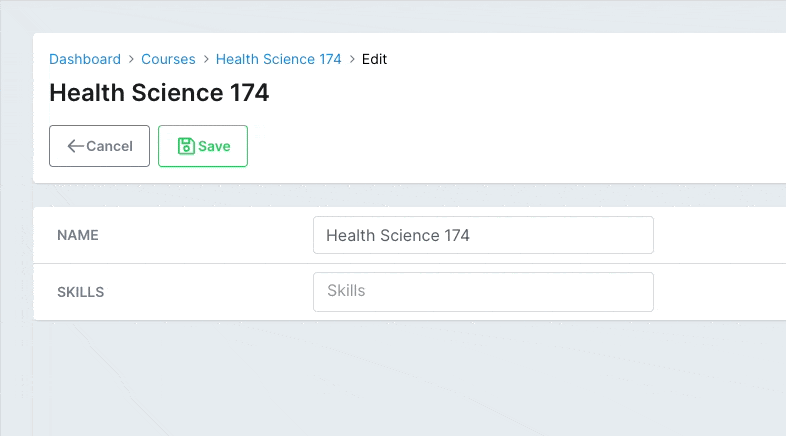Click the NAME field label
The width and height of the screenshot is (786, 436).
pos(78,235)
